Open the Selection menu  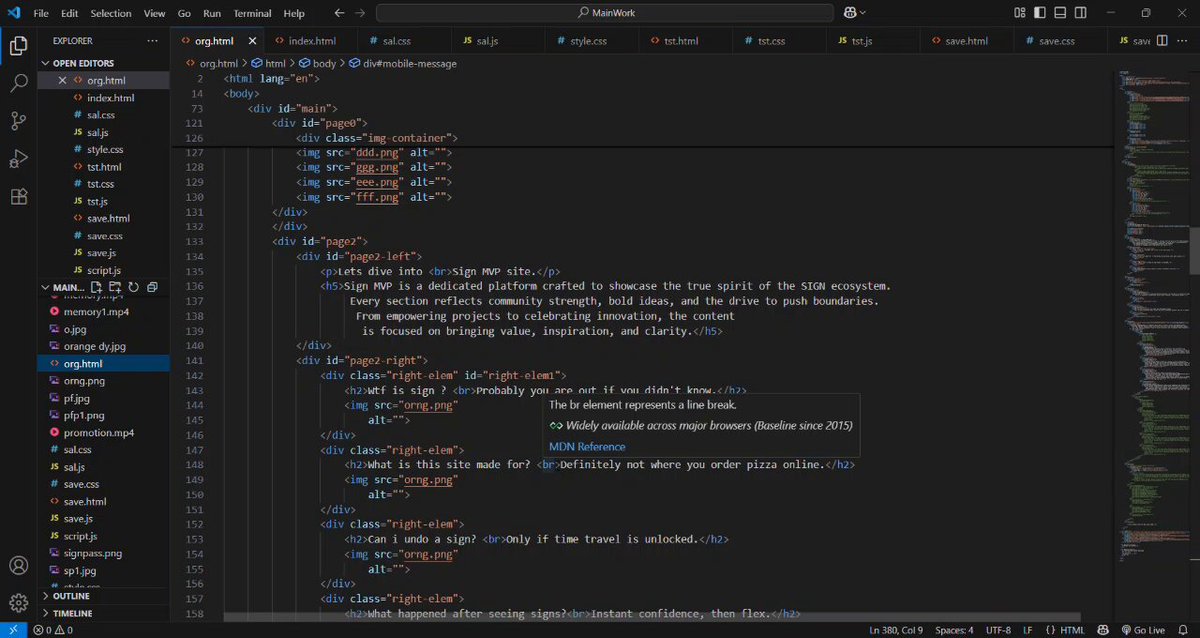click(x=110, y=13)
